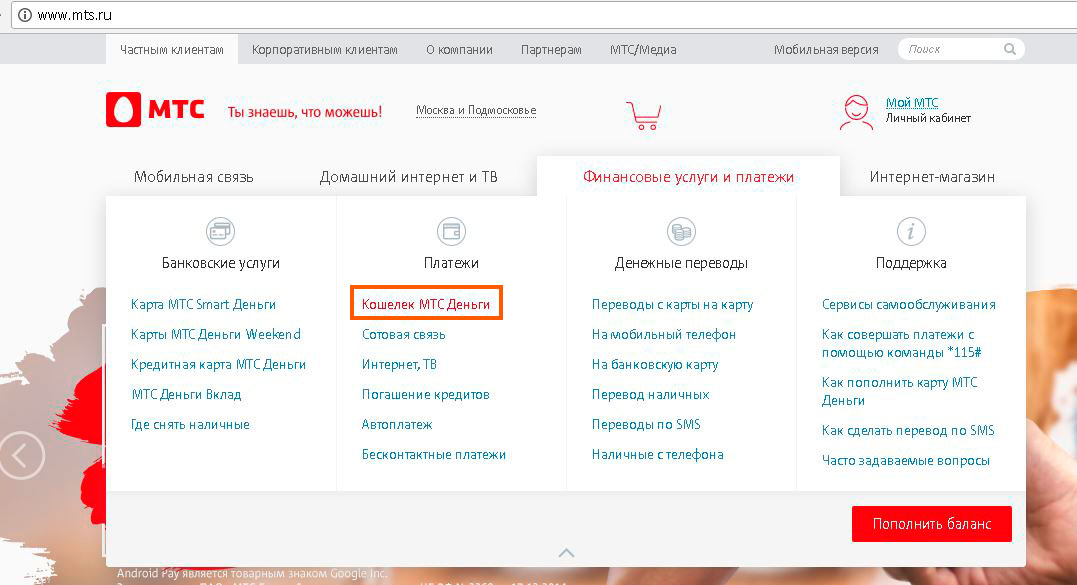This screenshot has width=1077, height=585.
Task: Open Кредитная карта МТС Деньги link
Action: (x=218, y=365)
